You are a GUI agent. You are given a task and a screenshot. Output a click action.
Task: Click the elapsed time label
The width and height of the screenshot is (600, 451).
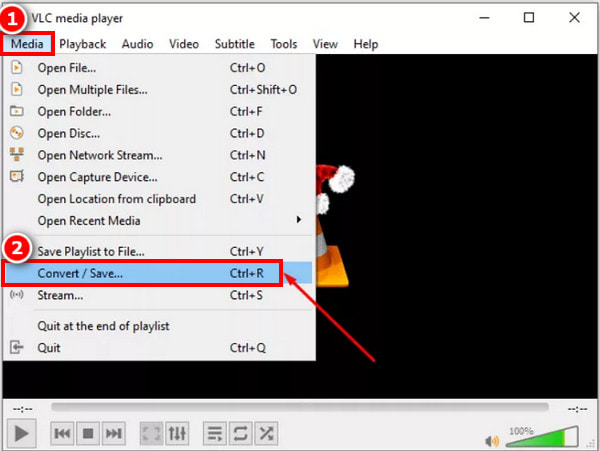(x=23, y=409)
